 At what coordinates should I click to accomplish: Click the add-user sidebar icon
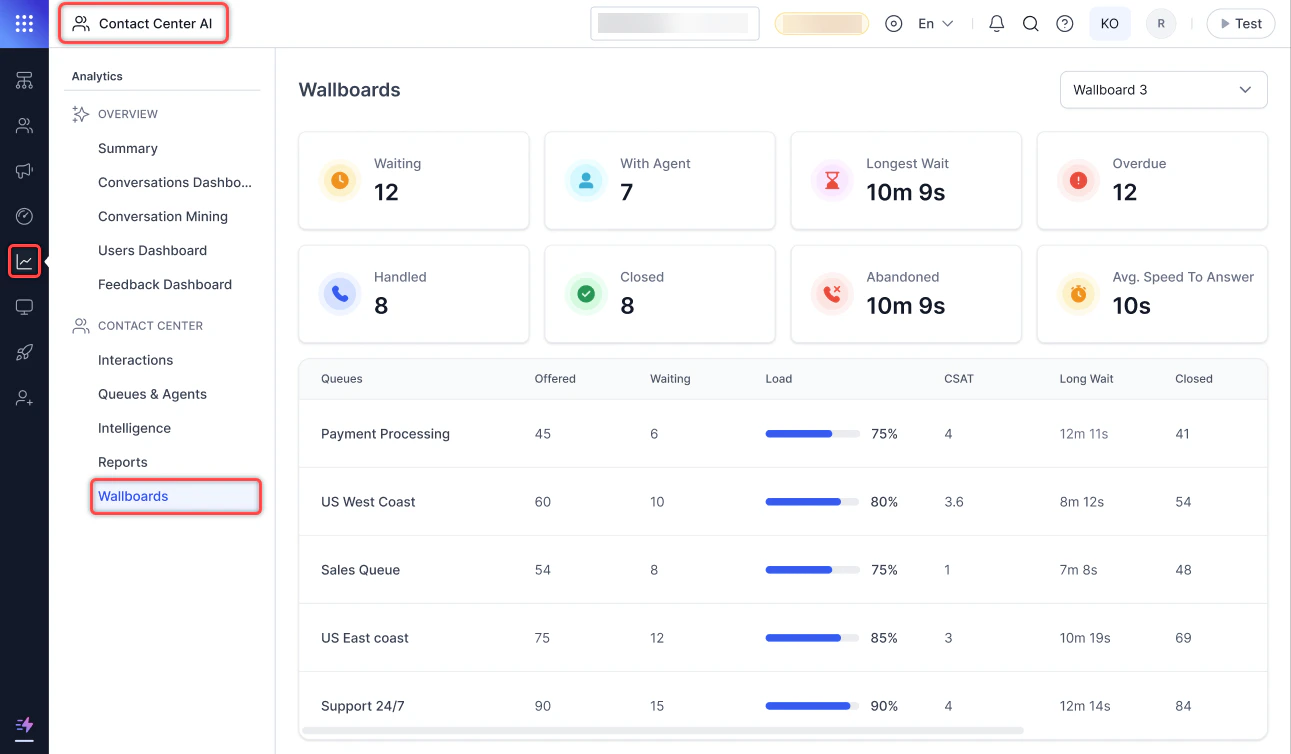tap(24, 397)
